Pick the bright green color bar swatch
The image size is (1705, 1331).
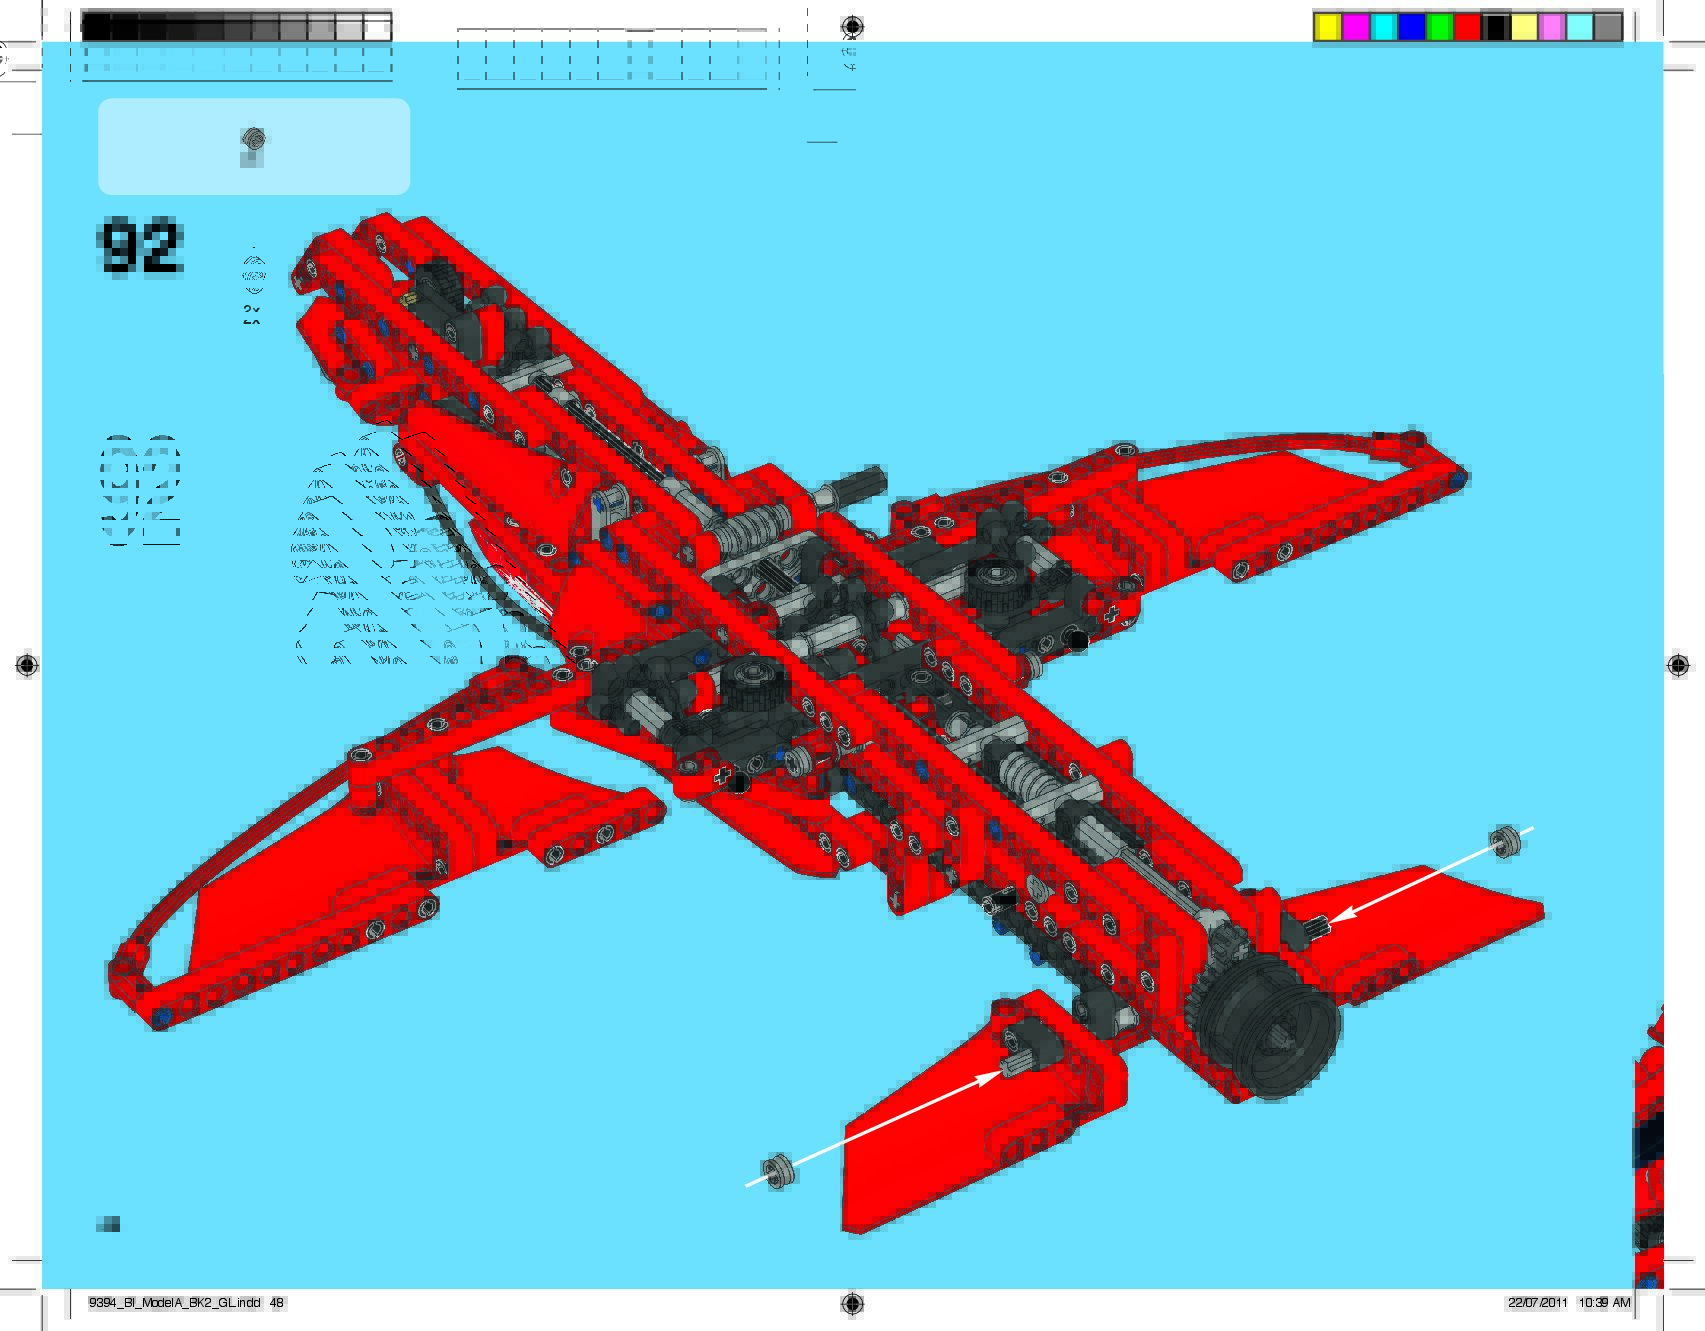click(1439, 27)
